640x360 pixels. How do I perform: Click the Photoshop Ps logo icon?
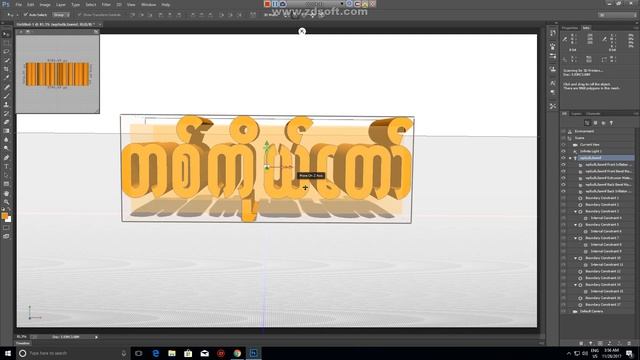coord(6,4)
